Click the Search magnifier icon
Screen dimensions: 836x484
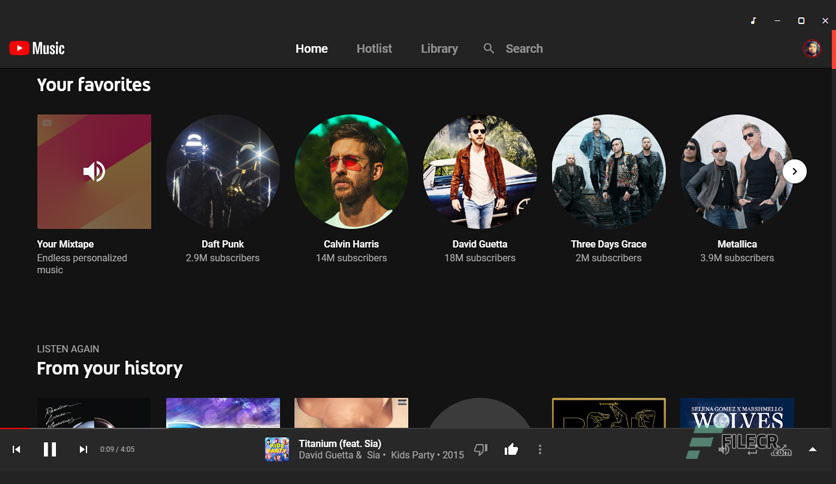tap(488, 49)
